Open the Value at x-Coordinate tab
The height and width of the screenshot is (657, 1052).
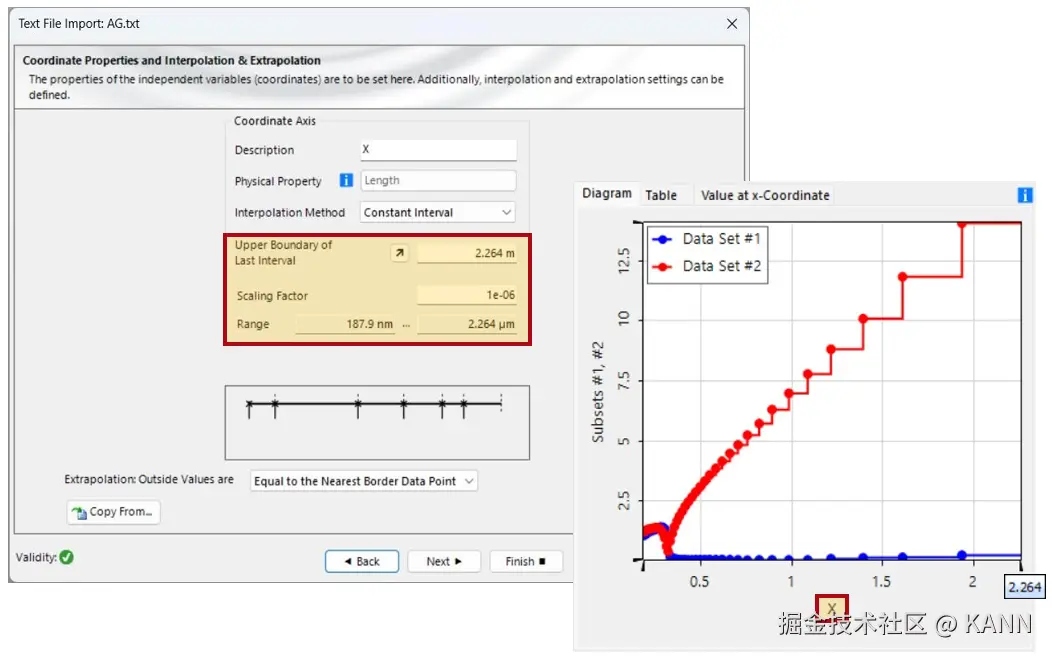tap(765, 195)
